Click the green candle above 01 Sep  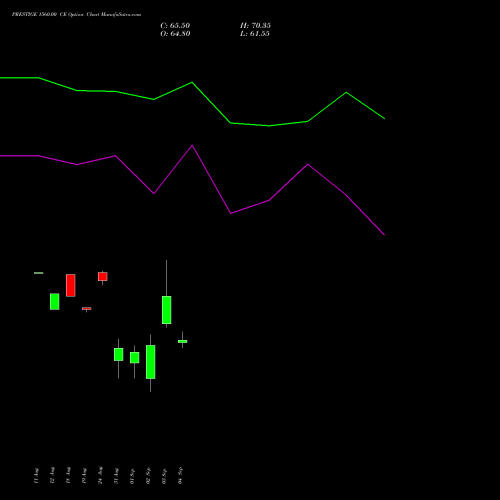[135, 358]
